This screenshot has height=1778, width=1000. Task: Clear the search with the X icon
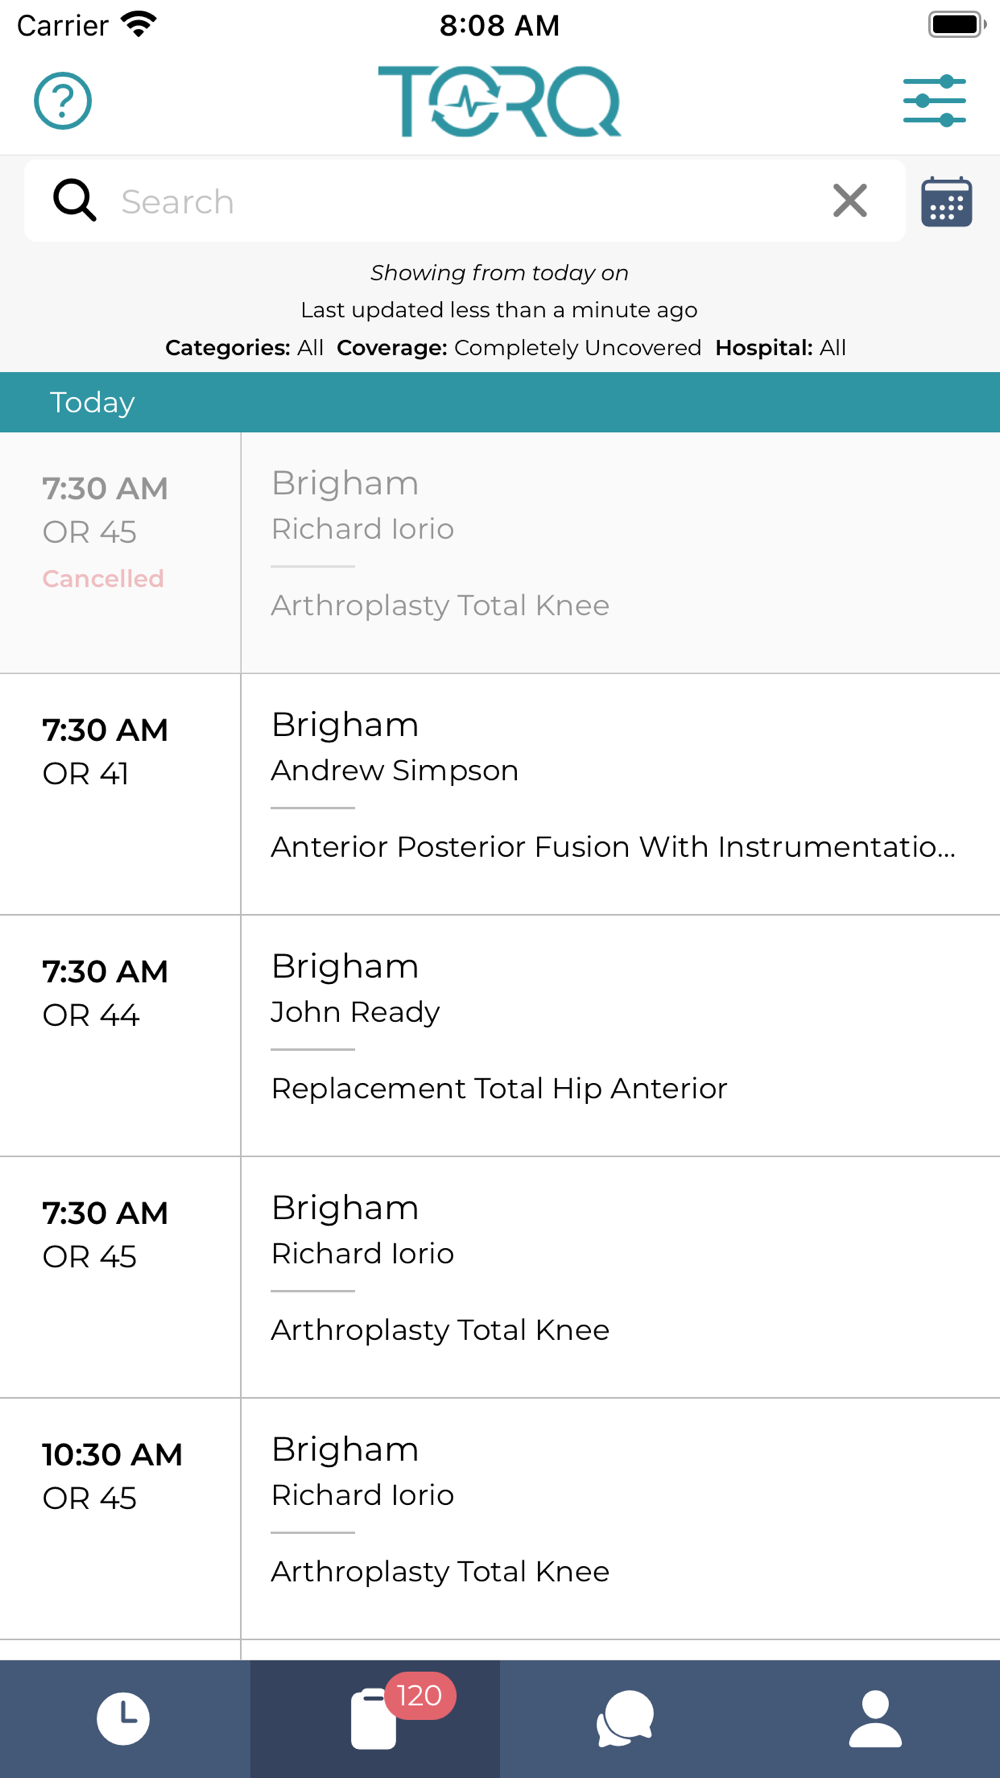click(x=850, y=201)
